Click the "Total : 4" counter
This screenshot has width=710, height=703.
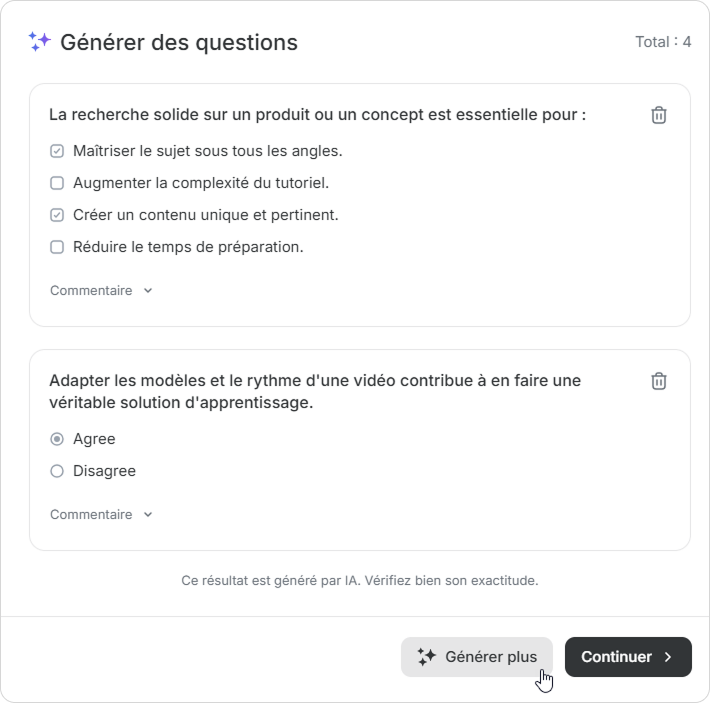tap(663, 42)
